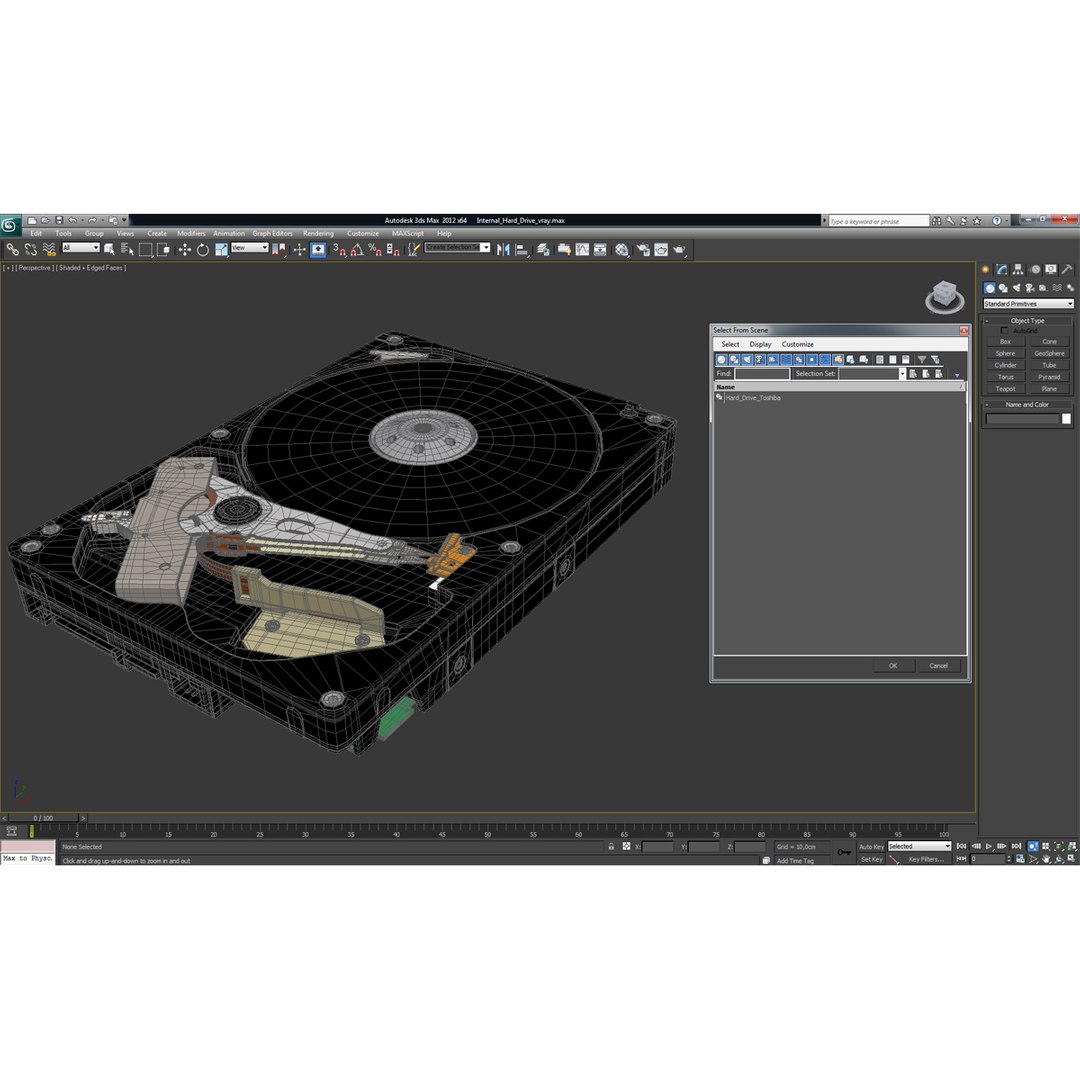Select the Bind to Space Warp tool

pos(49,249)
